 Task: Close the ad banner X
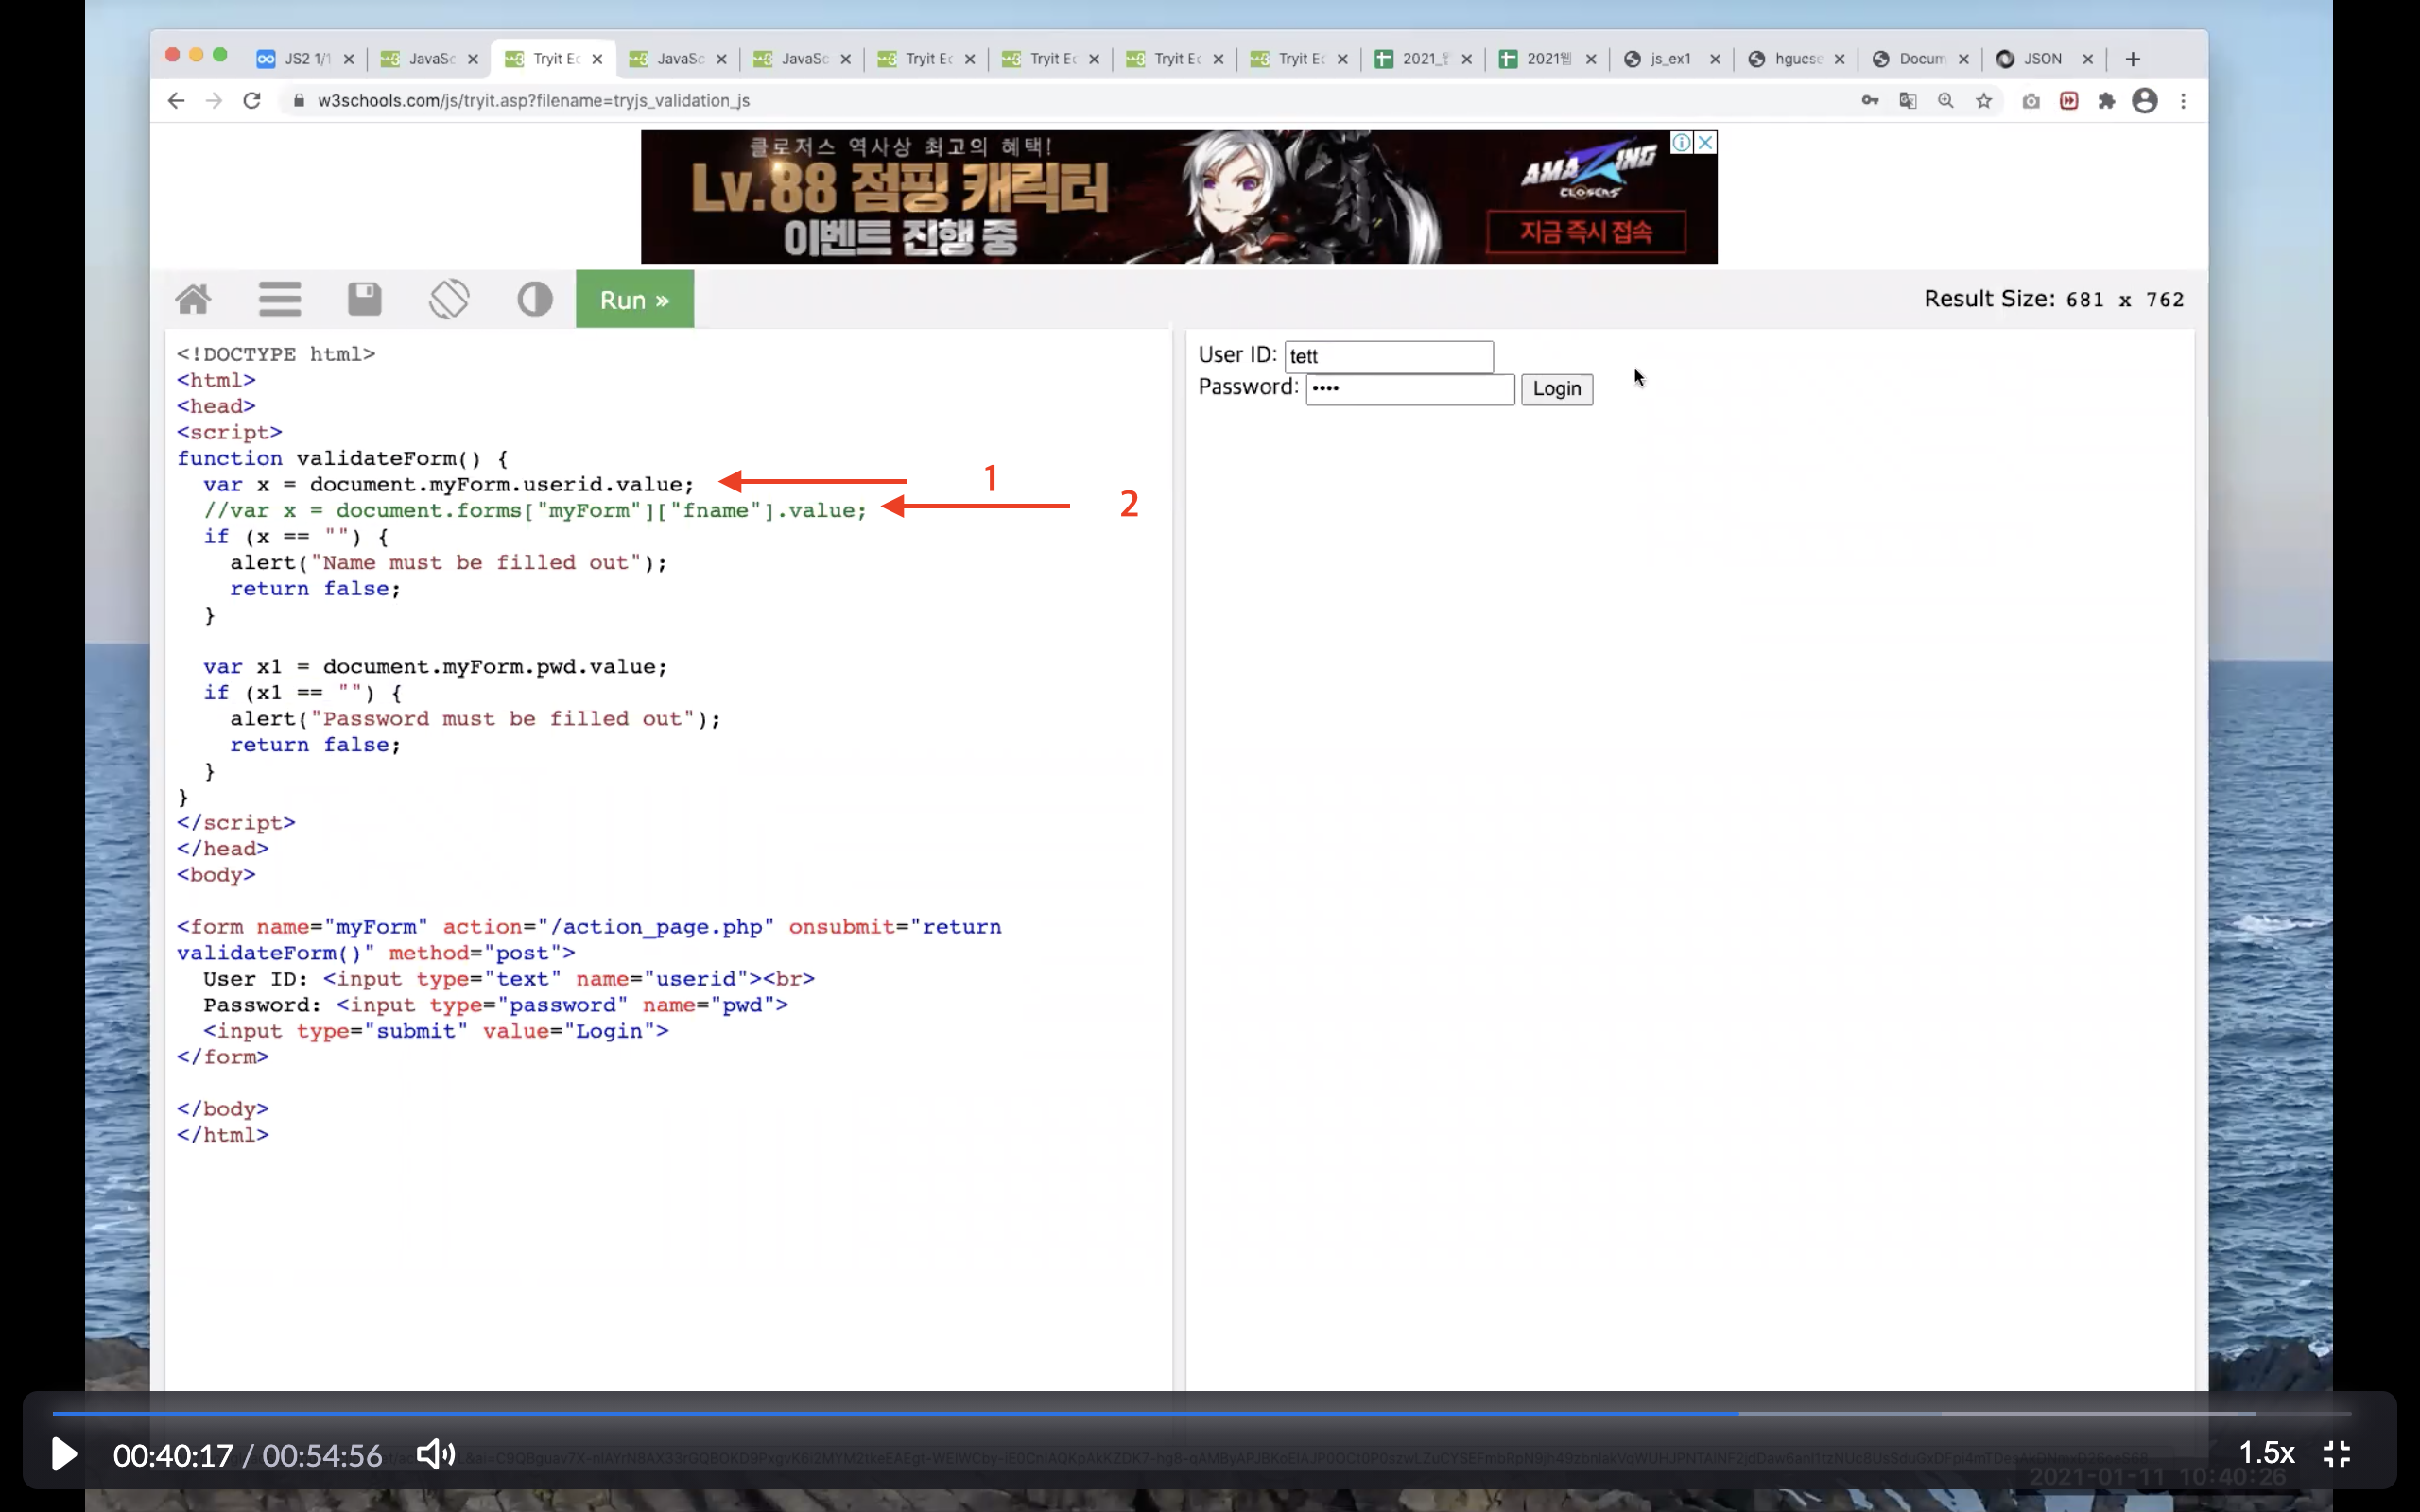(x=1706, y=143)
